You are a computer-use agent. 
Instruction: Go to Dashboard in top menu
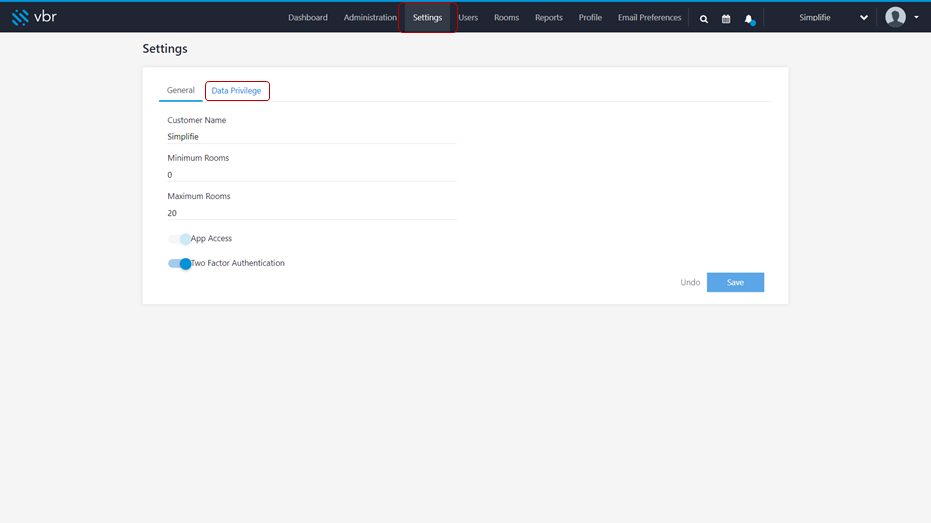click(x=308, y=17)
